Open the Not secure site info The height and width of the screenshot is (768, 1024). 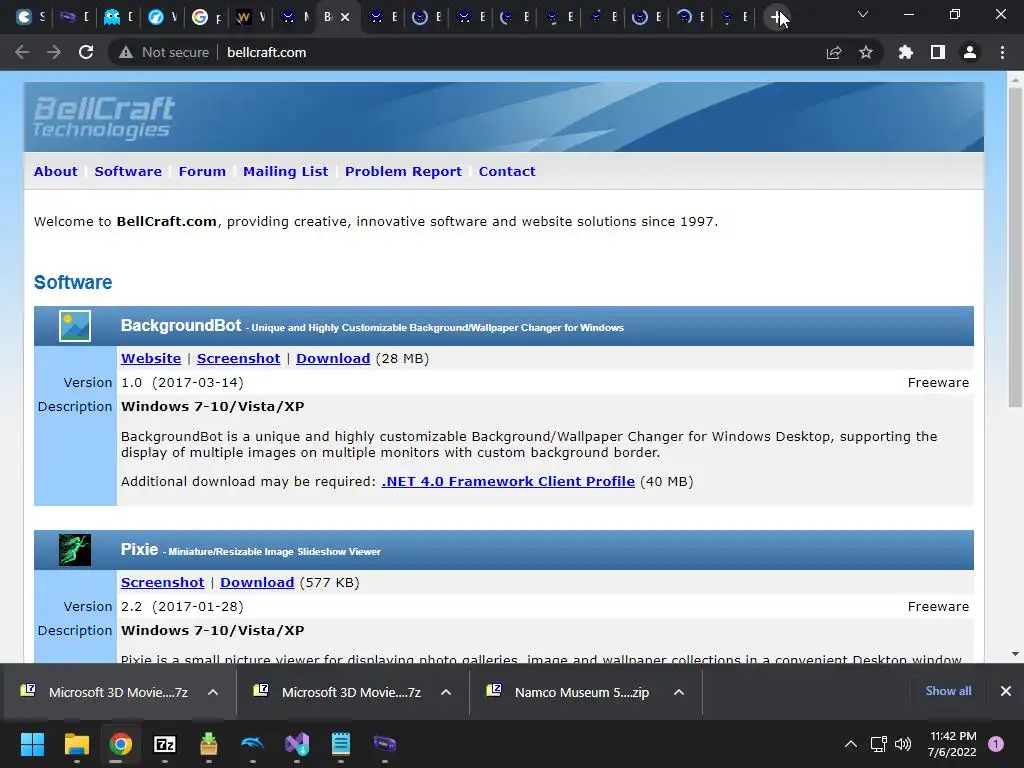(x=164, y=52)
